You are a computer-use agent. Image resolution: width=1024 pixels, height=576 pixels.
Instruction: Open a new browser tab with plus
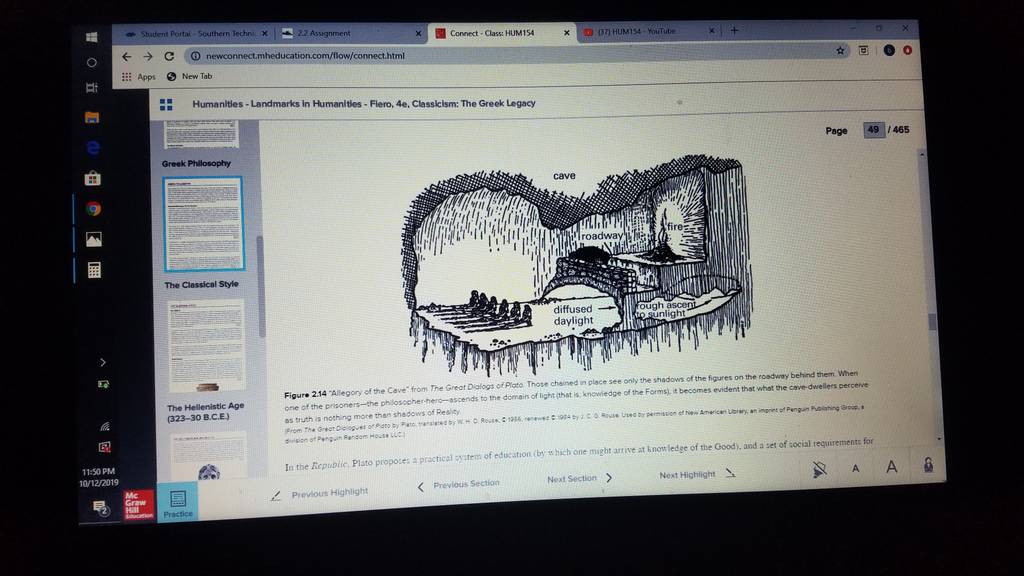pos(734,31)
